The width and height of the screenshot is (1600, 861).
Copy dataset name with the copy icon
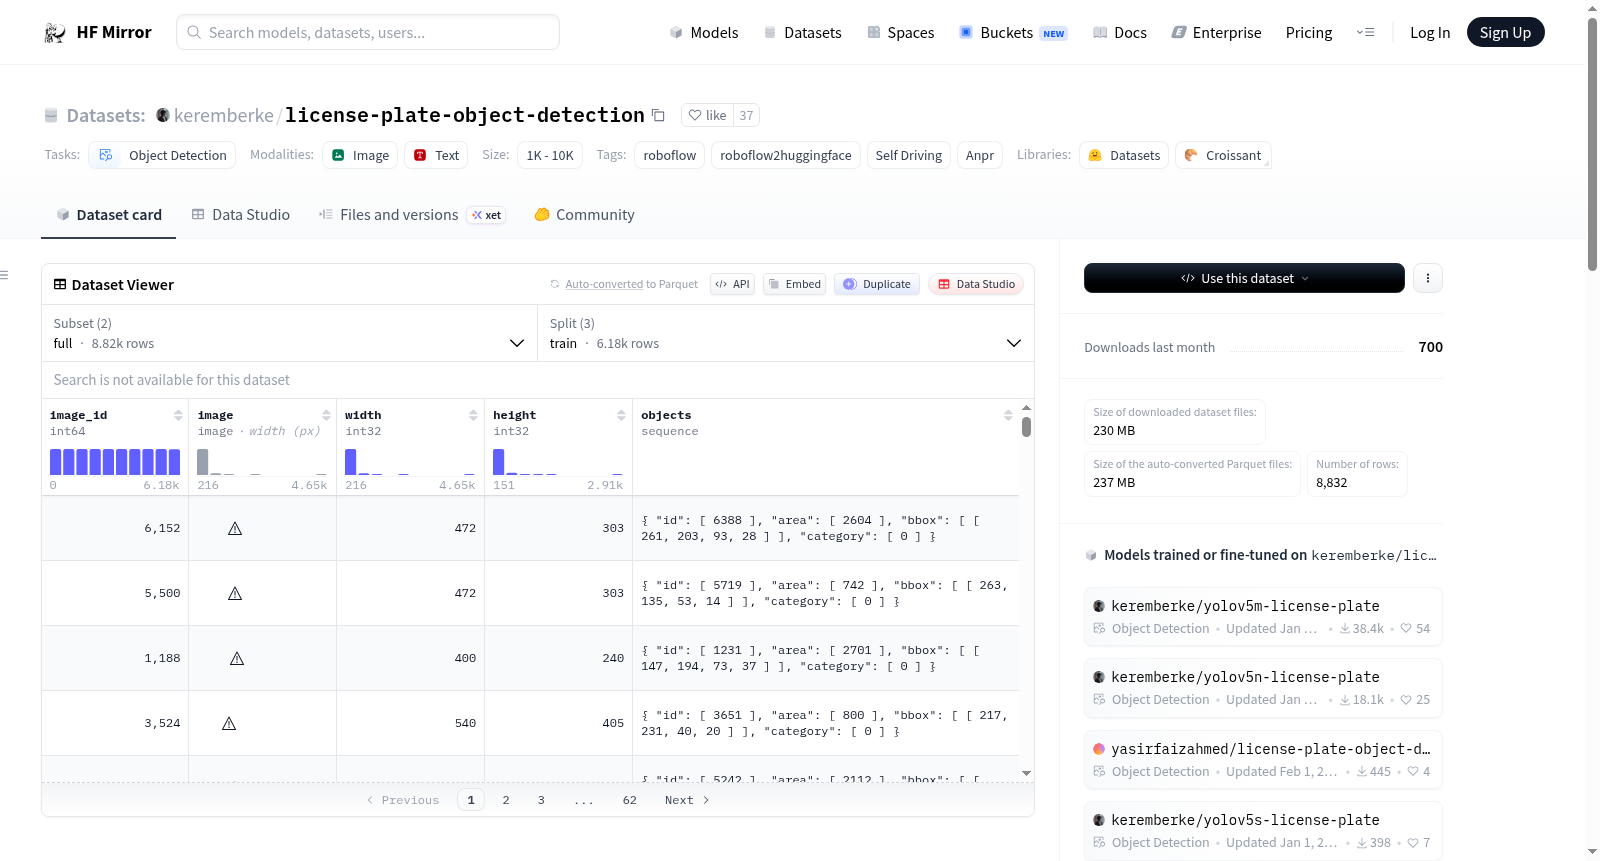[658, 115]
